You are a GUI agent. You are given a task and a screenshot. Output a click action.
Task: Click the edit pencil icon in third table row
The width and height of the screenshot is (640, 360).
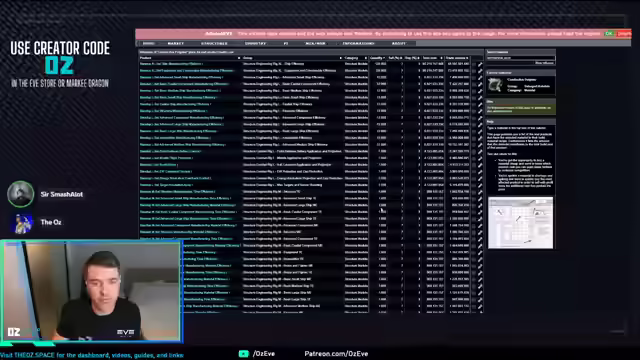pyautogui.click(x=480, y=78)
